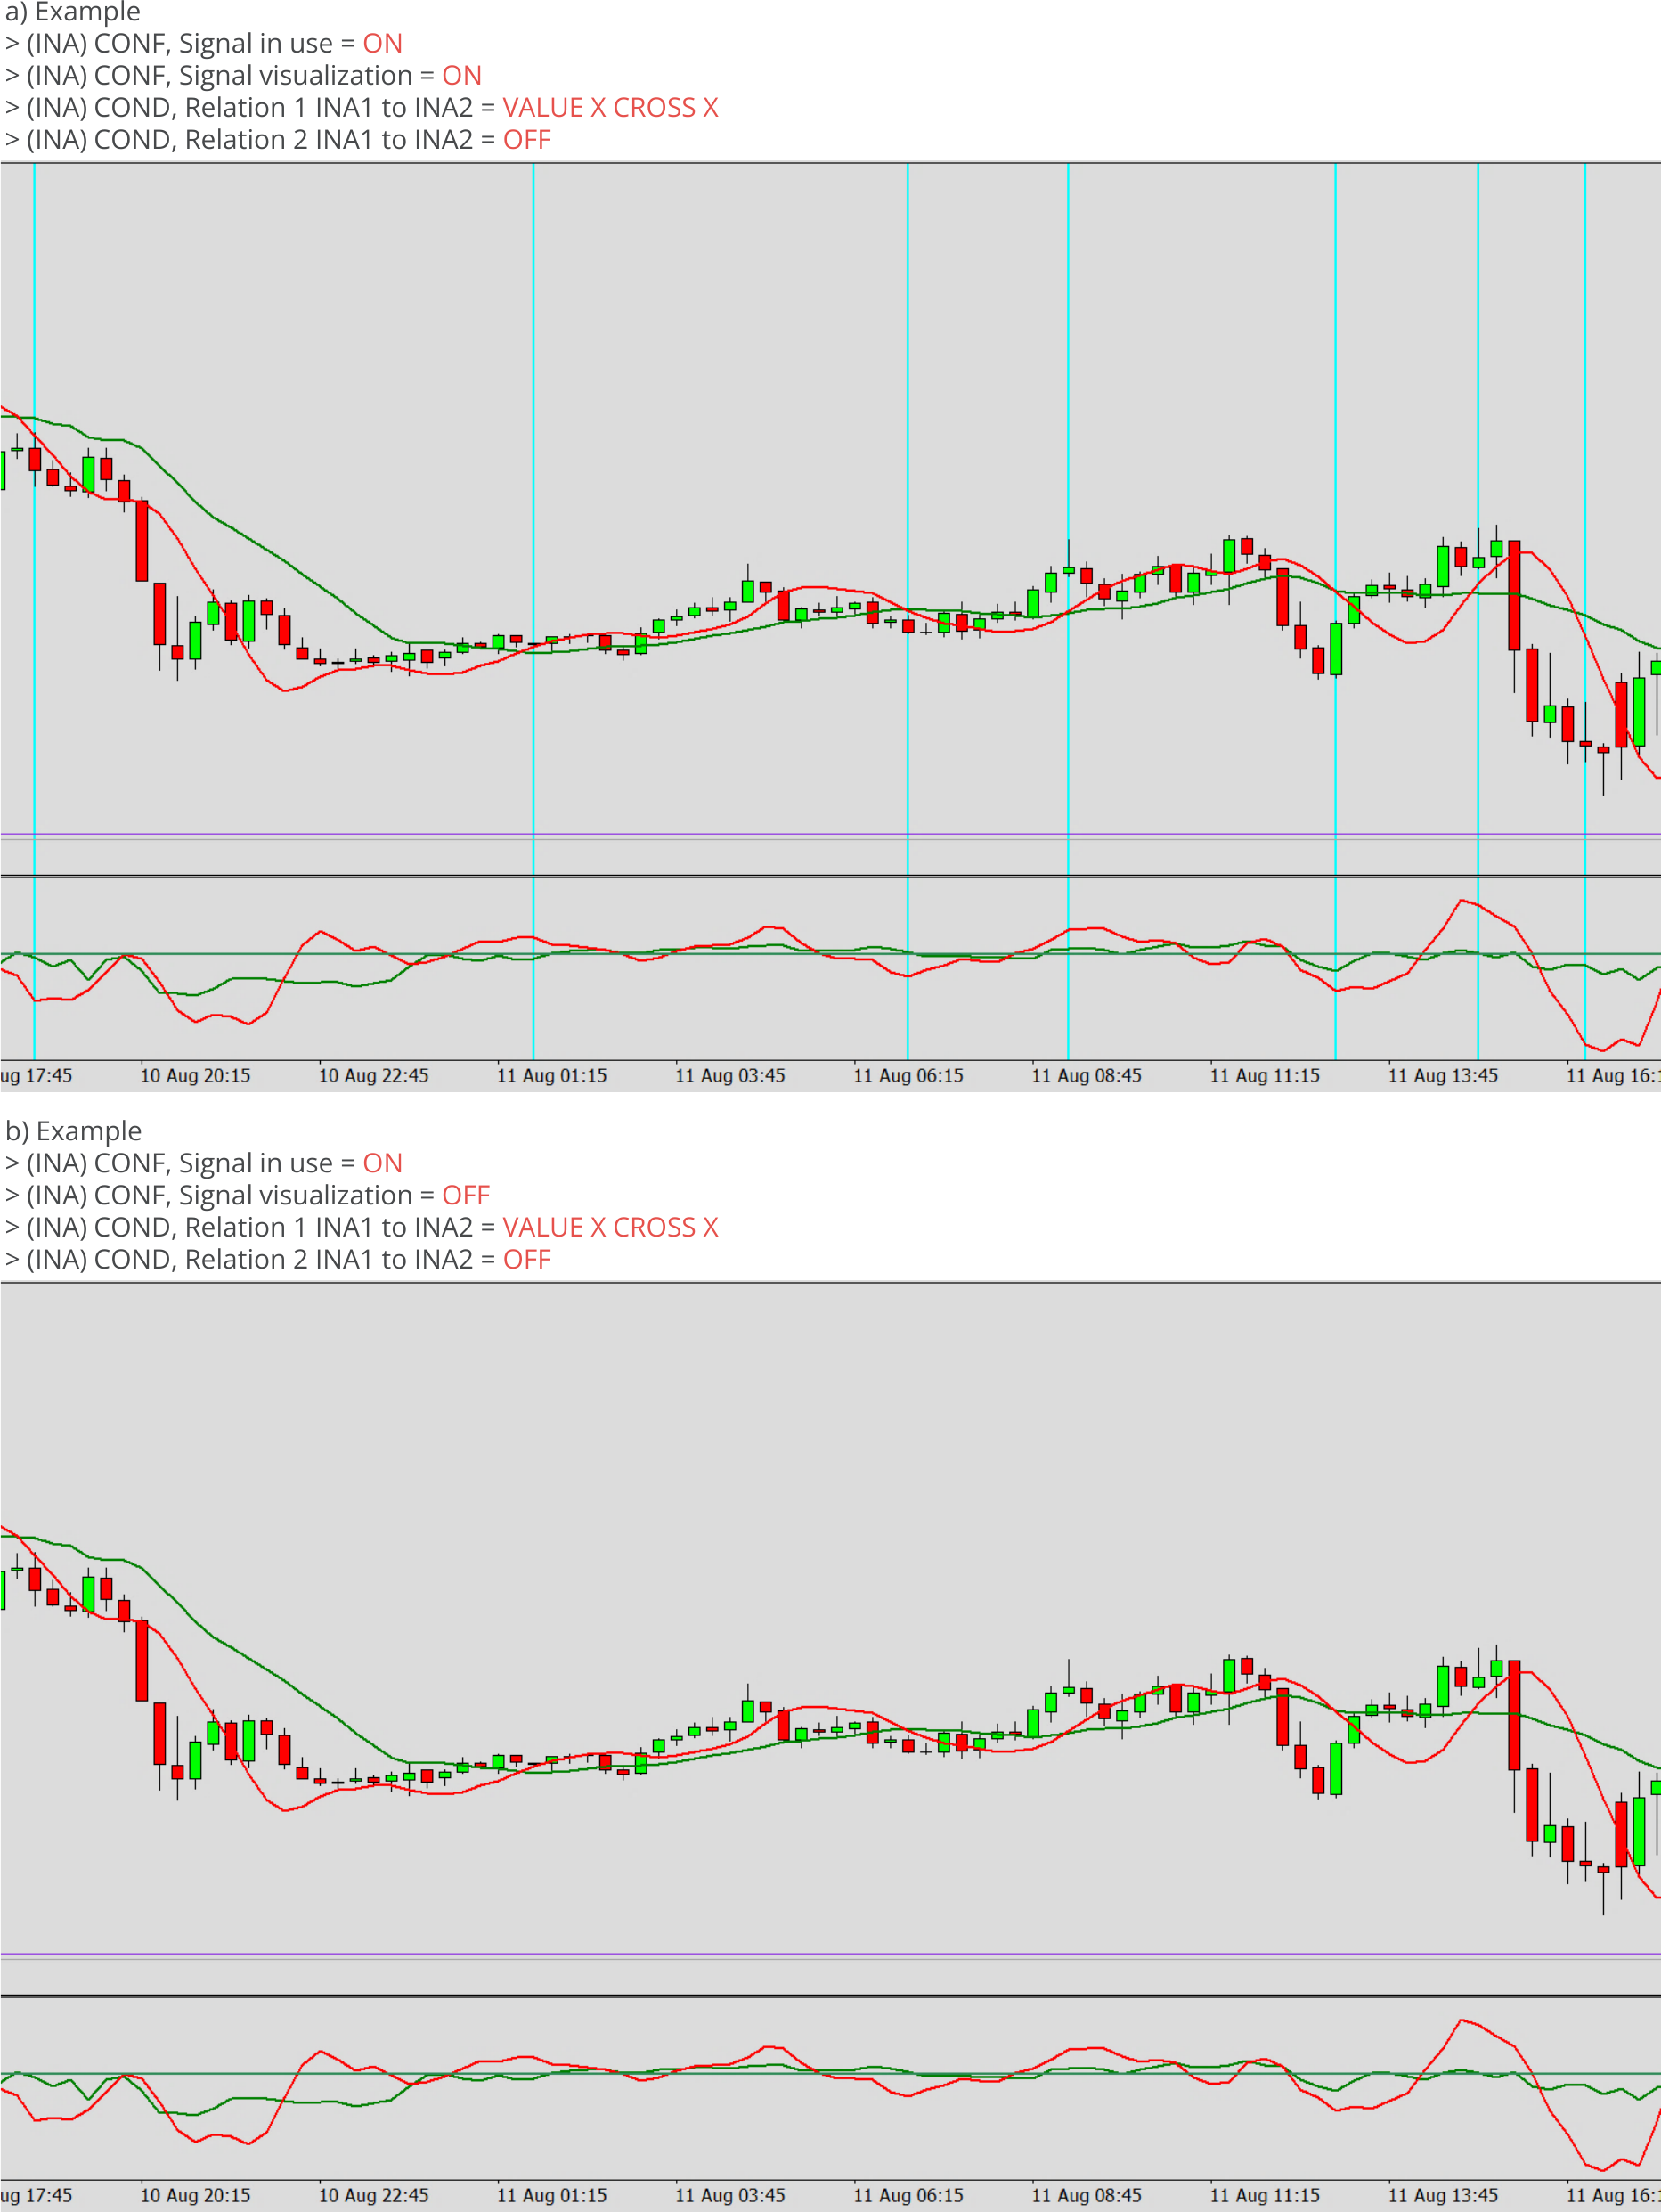
Task: Click cyan signal line just before 11 Aug 01:15
Action: [533, 610]
